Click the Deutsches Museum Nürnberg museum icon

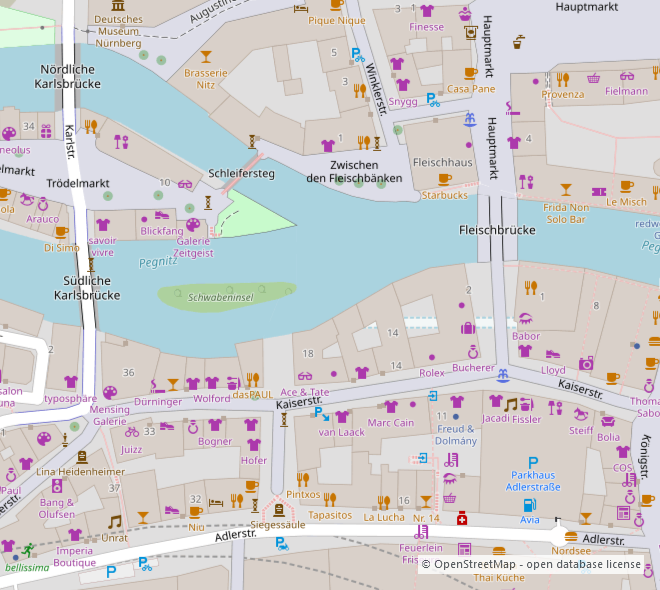point(118,5)
